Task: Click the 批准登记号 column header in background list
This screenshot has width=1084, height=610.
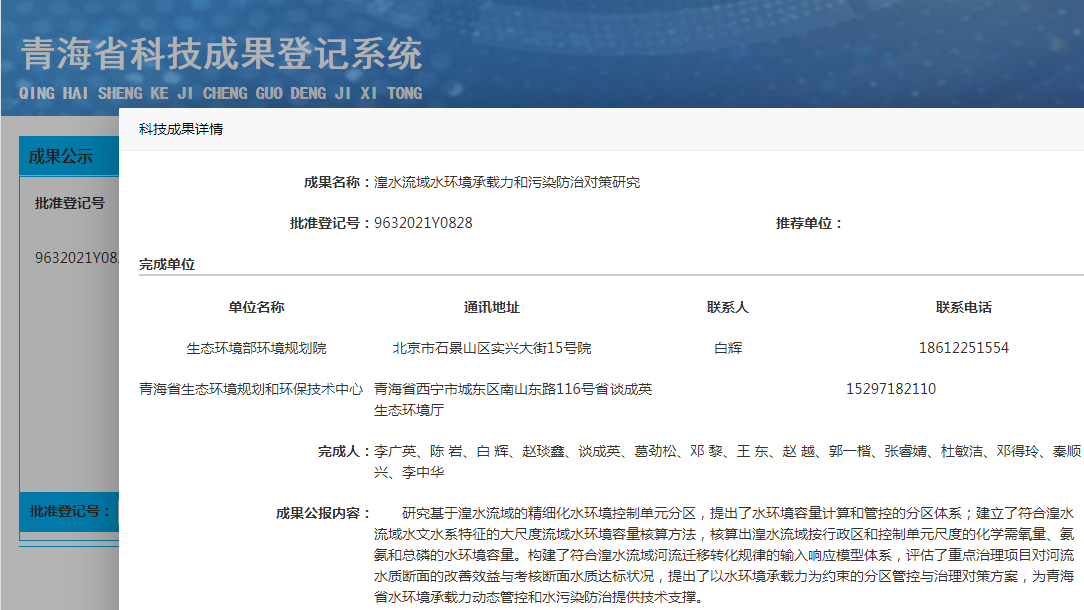Action: tap(70, 203)
